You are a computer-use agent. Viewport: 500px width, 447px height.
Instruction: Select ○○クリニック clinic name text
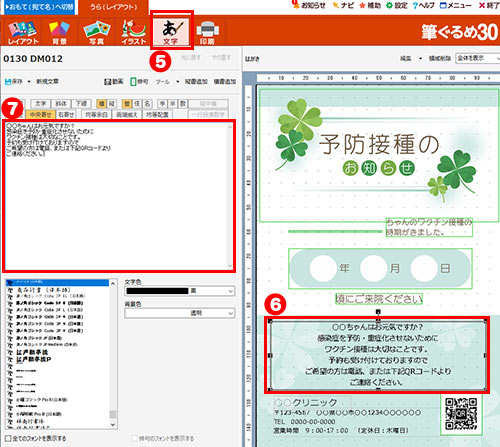(x=306, y=402)
